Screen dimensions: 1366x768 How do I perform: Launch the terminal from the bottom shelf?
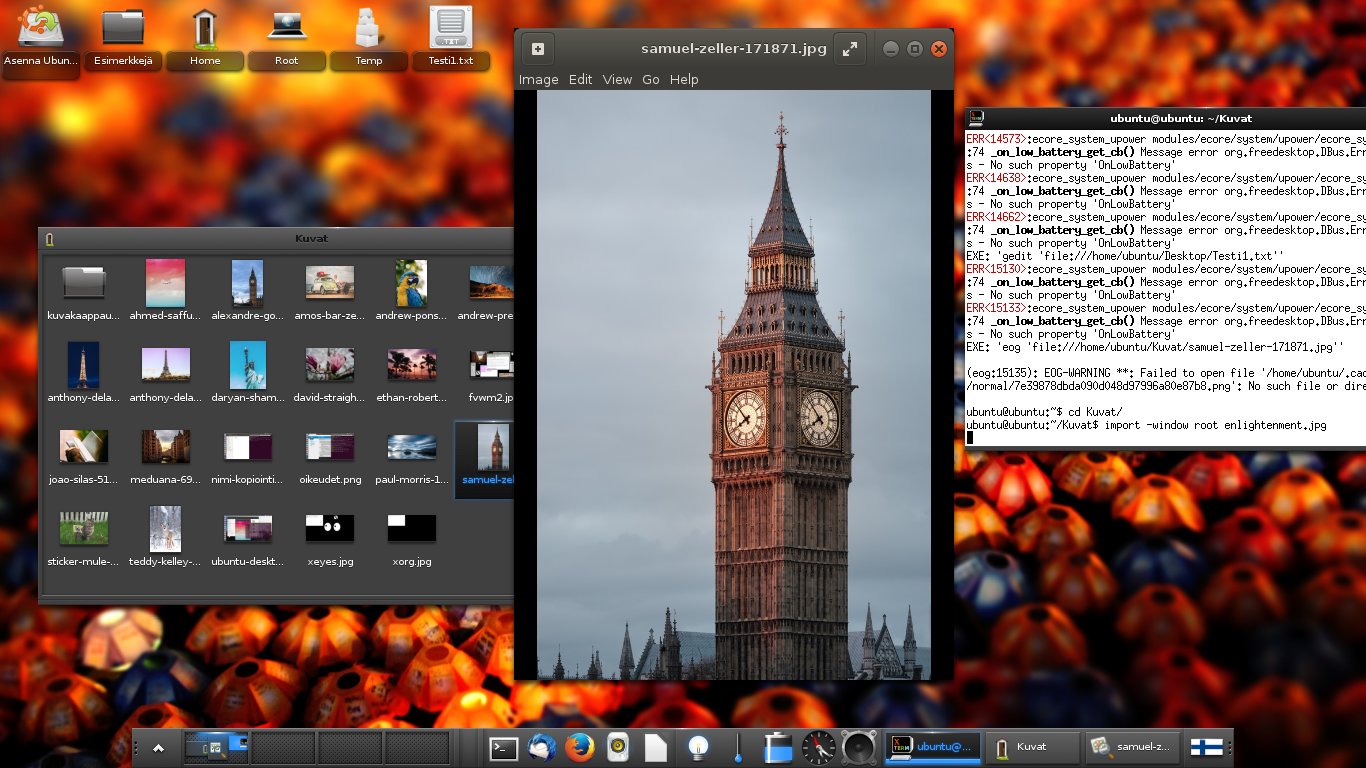coord(503,748)
